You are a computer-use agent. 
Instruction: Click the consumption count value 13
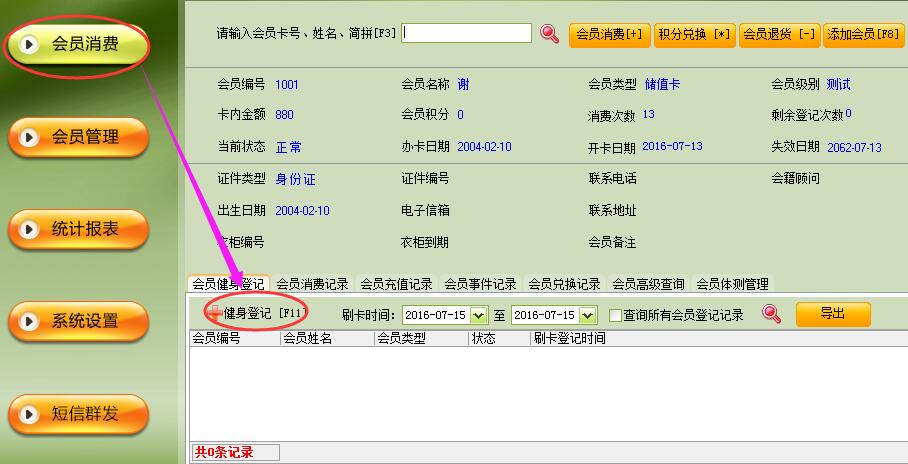point(649,114)
